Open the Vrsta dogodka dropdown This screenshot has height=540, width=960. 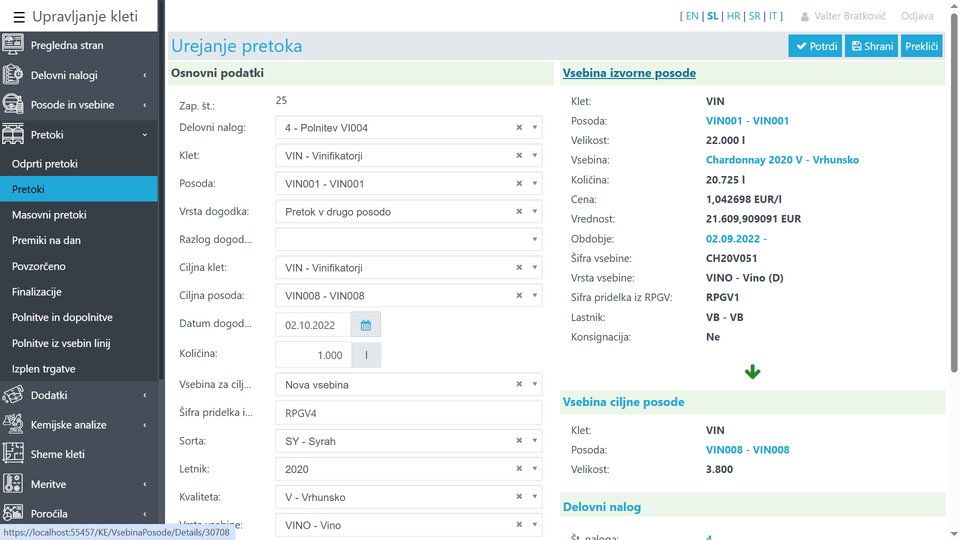point(535,212)
